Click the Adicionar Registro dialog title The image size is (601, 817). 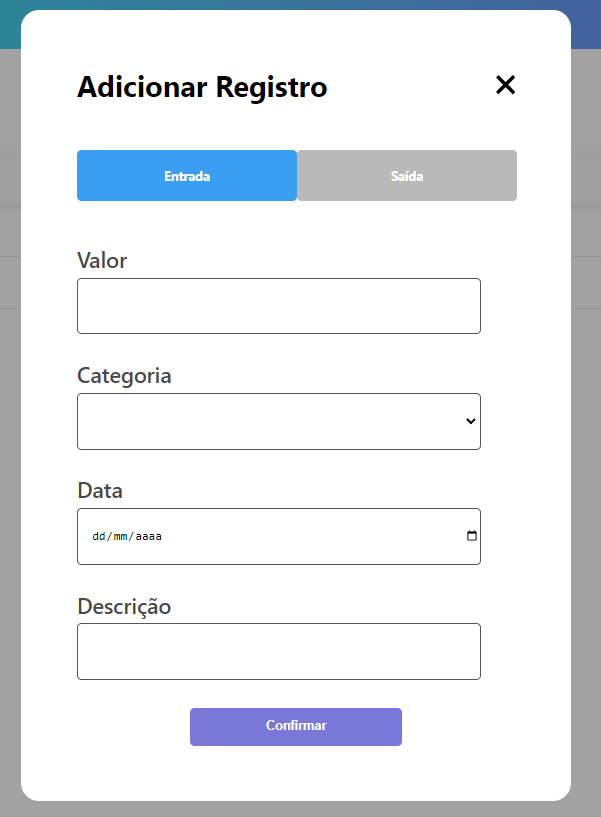coord(201,87)
